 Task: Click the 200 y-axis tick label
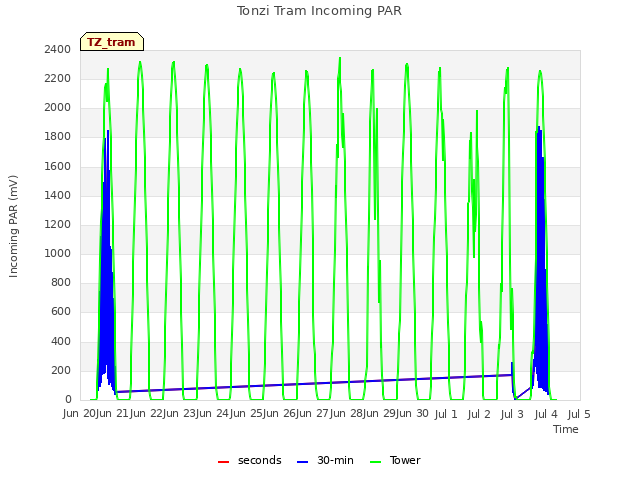click(61, 370)
